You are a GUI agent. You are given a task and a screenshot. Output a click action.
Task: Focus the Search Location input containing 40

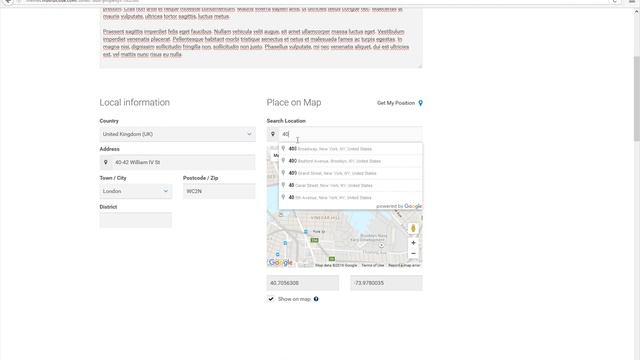[350, 134]
